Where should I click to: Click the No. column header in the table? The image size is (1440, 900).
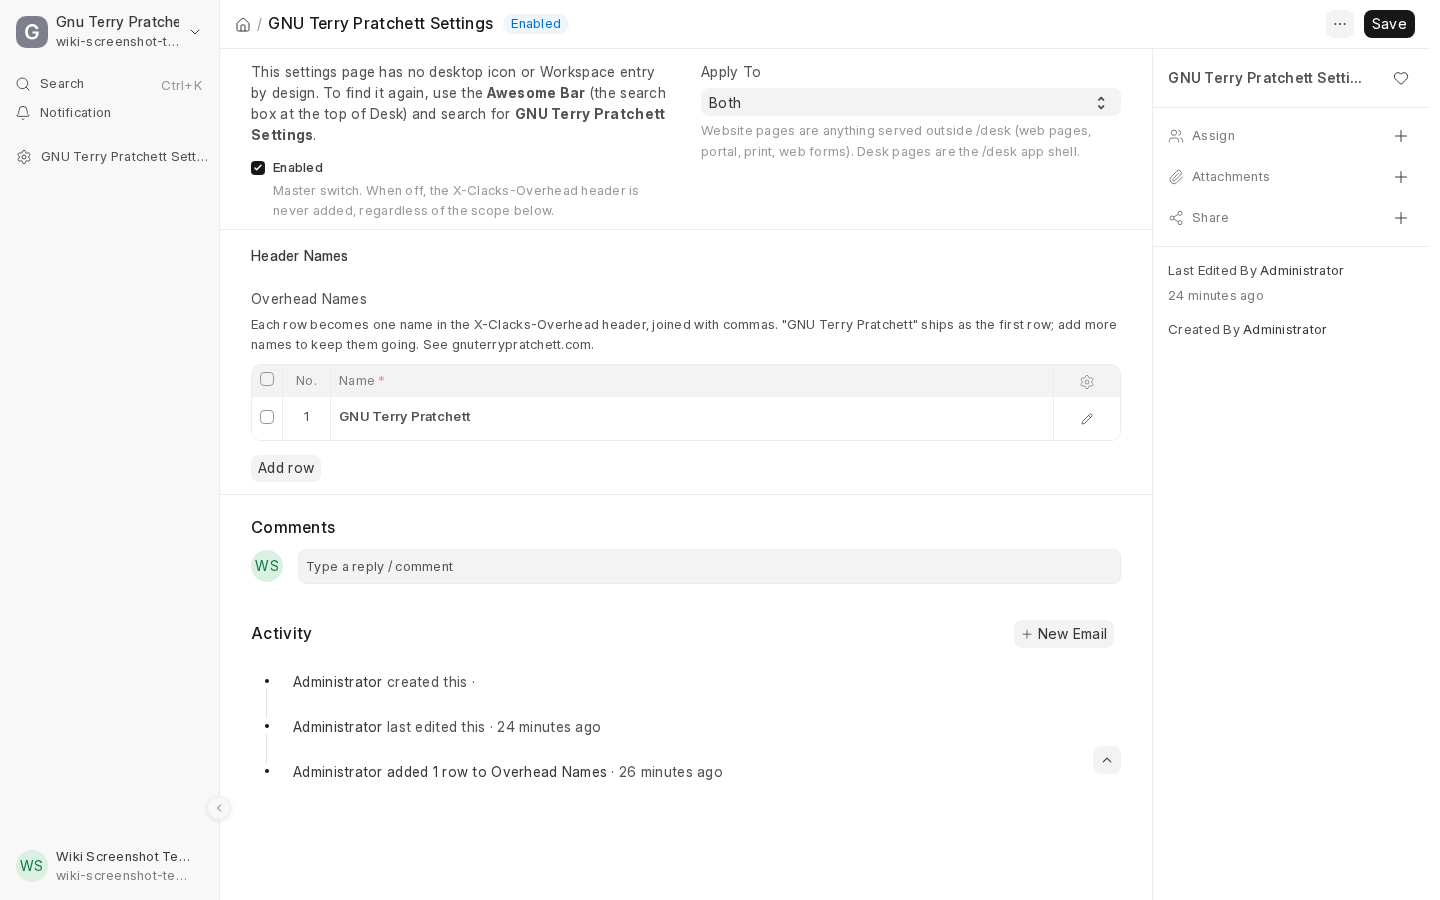tap(306, 381)
